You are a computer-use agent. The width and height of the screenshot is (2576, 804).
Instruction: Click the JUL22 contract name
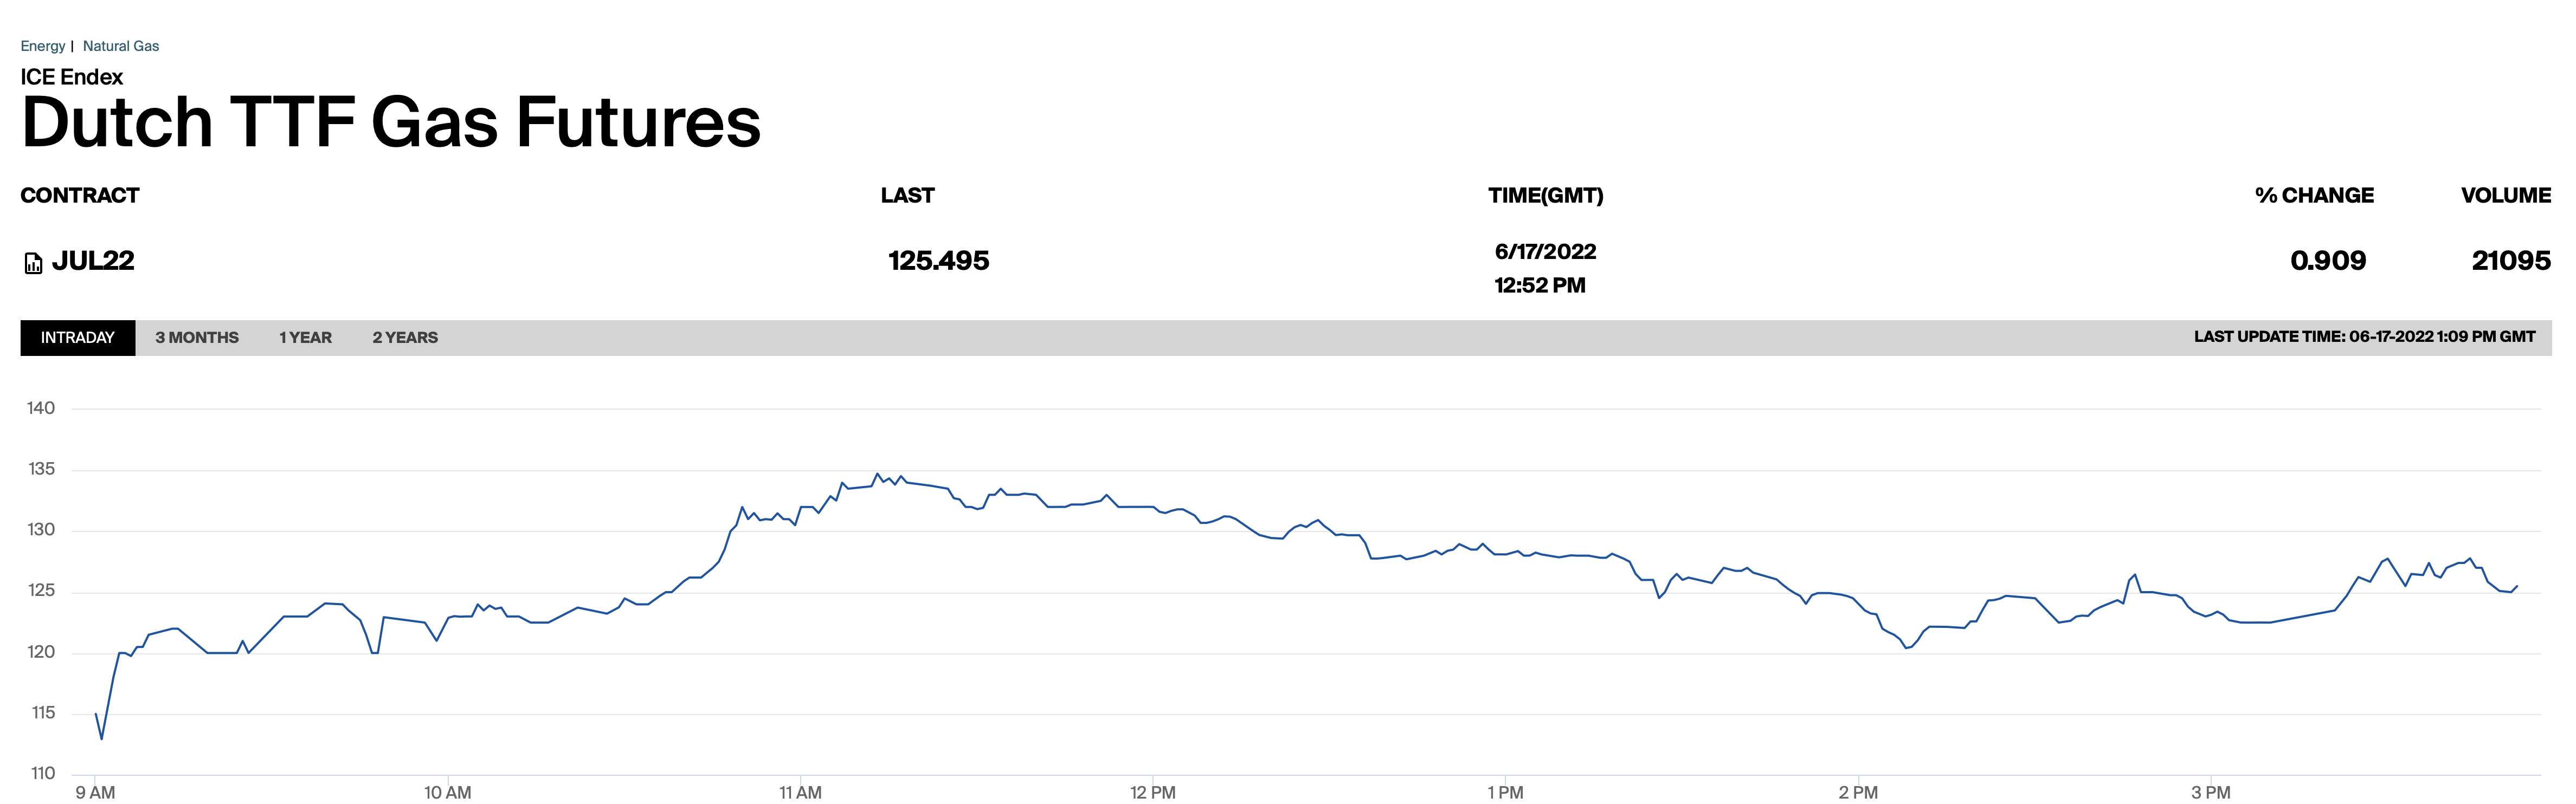point(93,261)
